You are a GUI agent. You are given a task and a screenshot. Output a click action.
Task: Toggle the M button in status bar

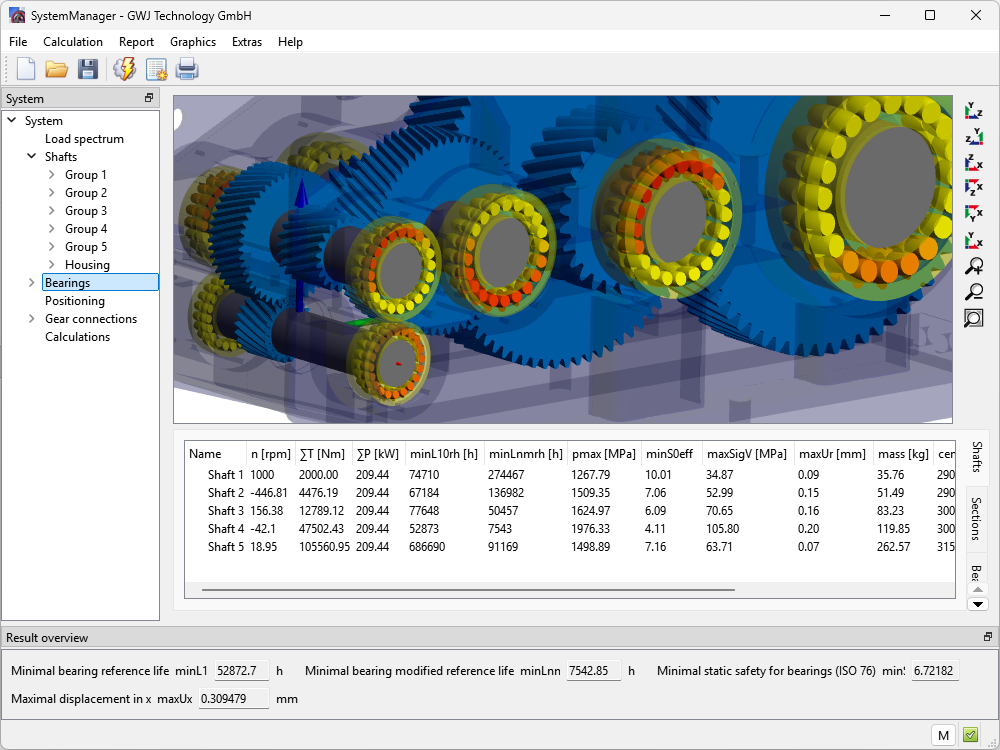942,735
